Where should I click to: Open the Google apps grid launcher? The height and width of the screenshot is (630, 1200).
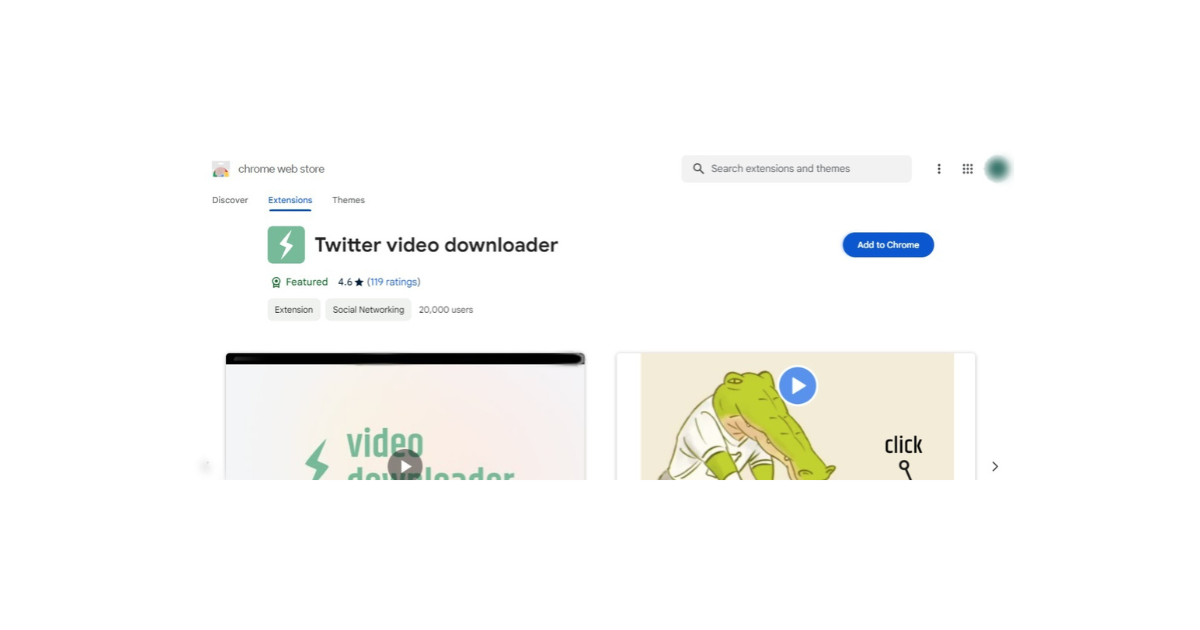(967, 169)
